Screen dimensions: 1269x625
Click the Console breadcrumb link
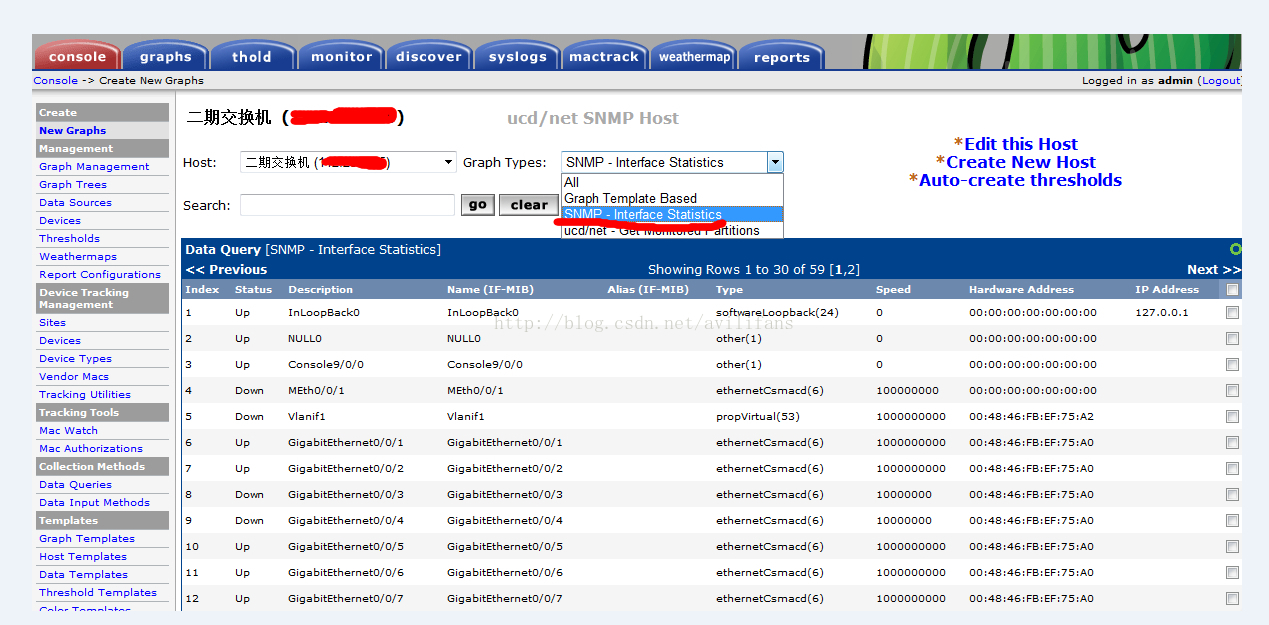click(55, 80)
